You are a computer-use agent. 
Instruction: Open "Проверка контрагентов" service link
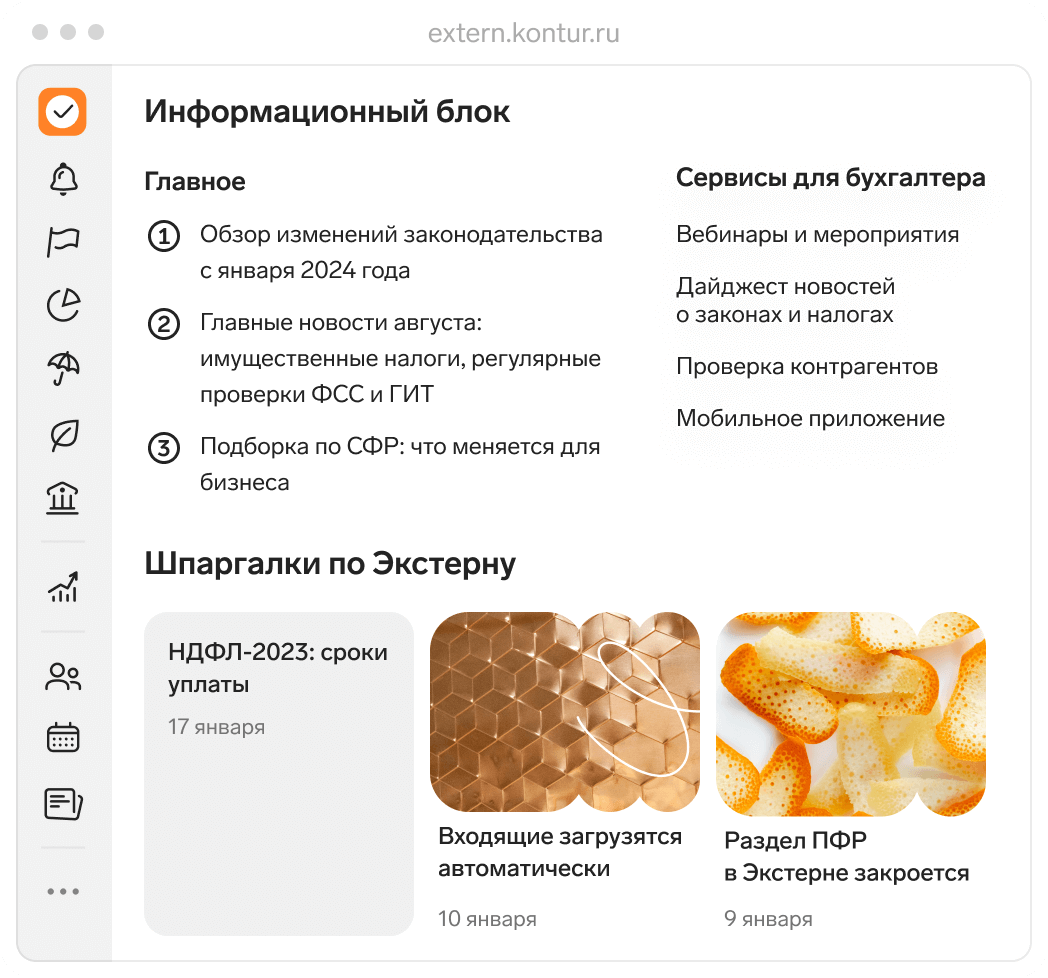tap(807, 366)
